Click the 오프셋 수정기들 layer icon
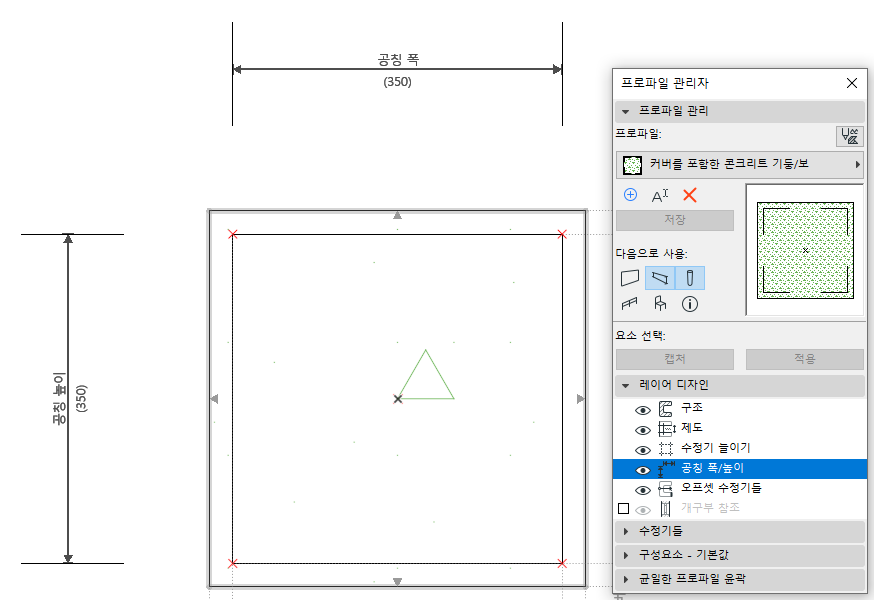 (666, 489)
